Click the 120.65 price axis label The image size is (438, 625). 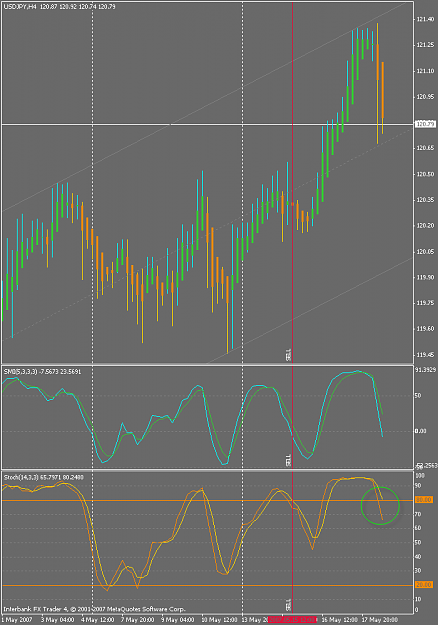tap(425, 148)
